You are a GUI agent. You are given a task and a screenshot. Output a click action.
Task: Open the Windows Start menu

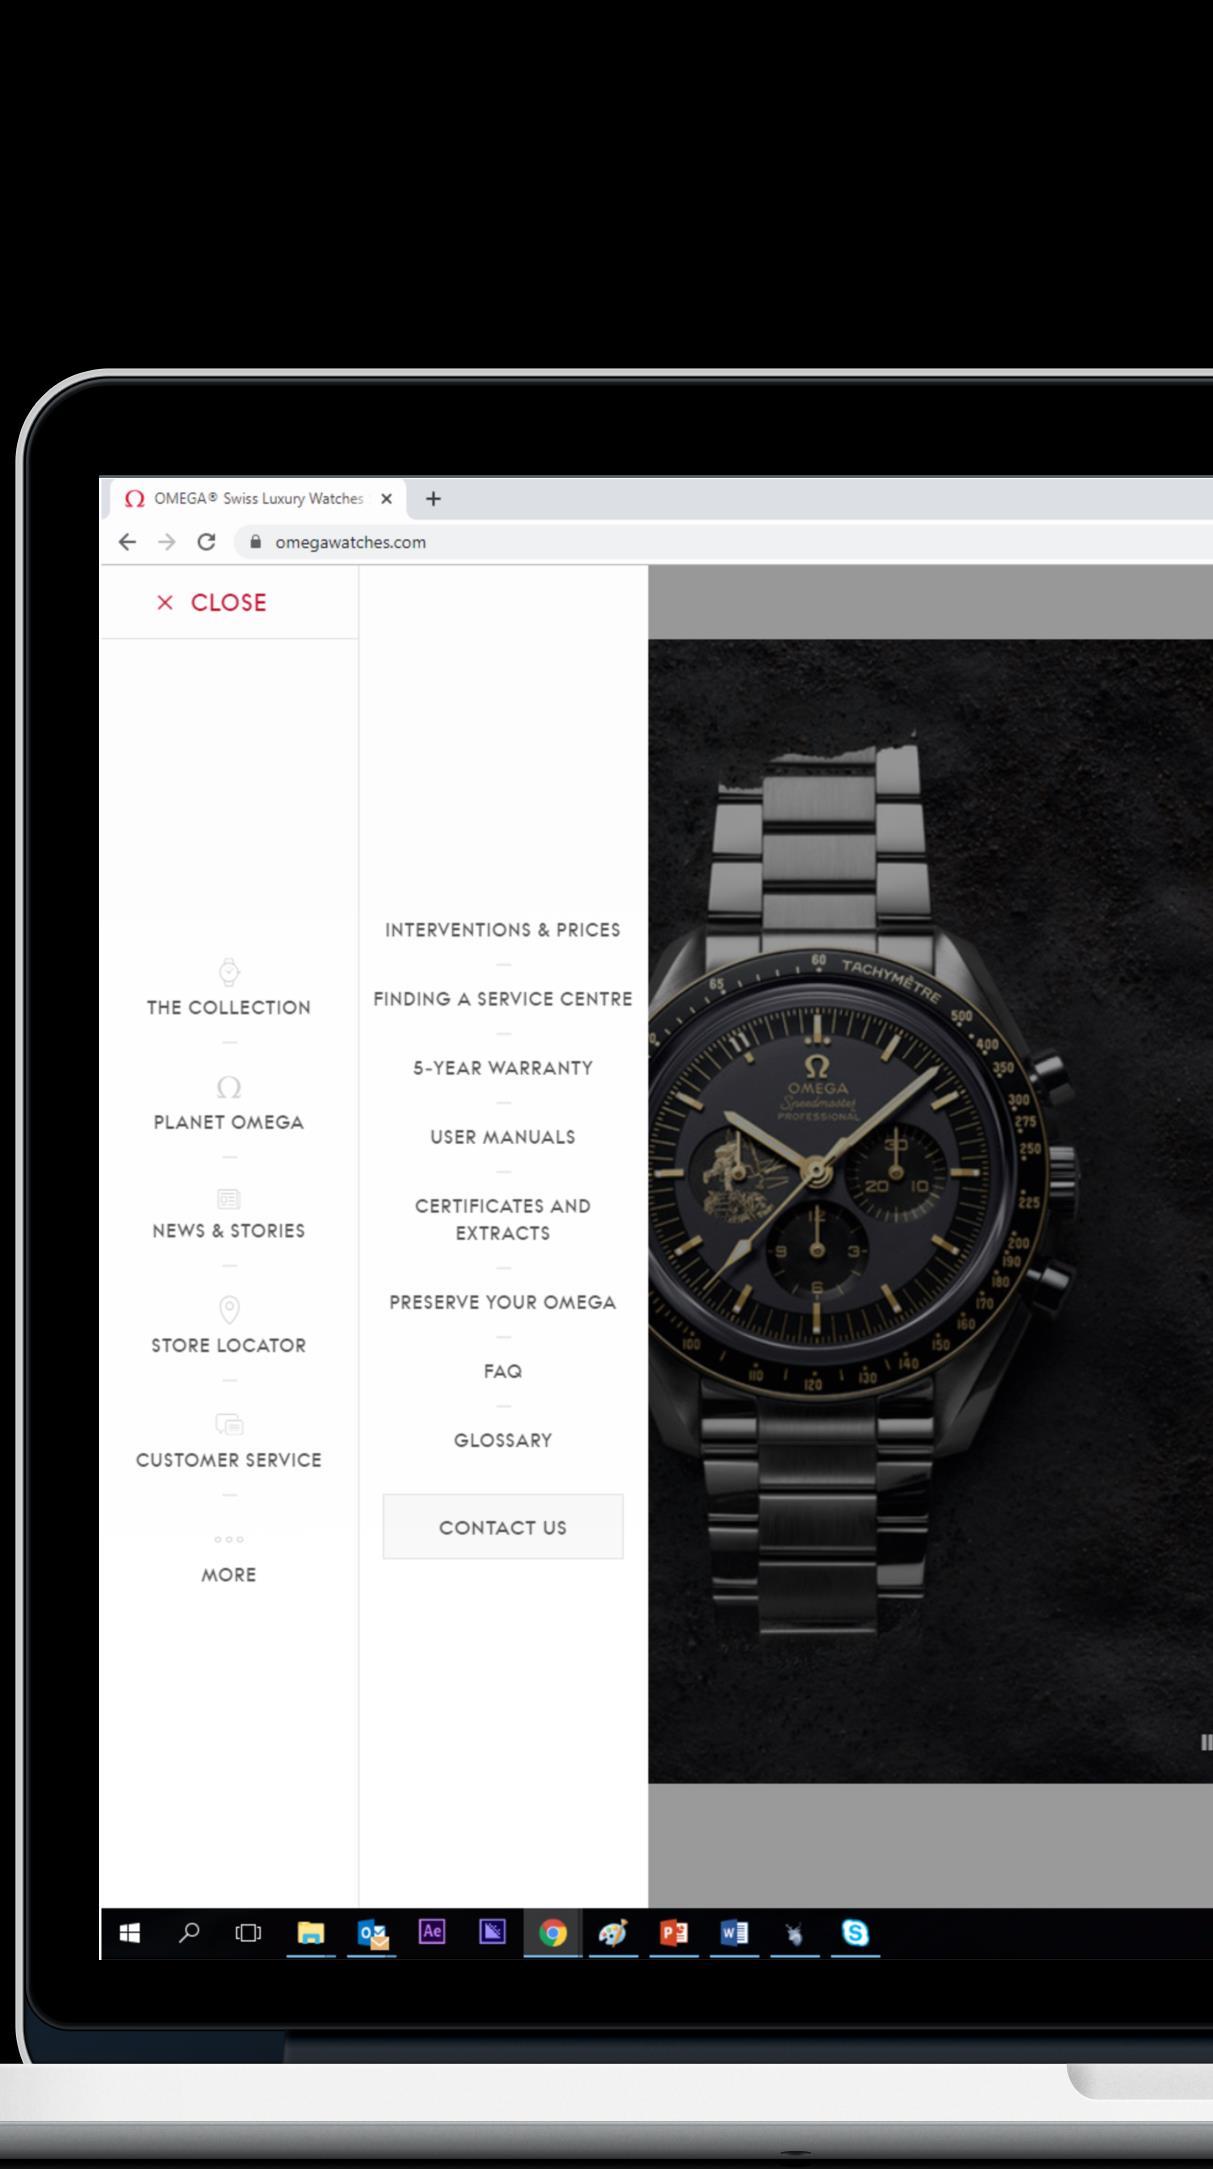(130, 1934)
